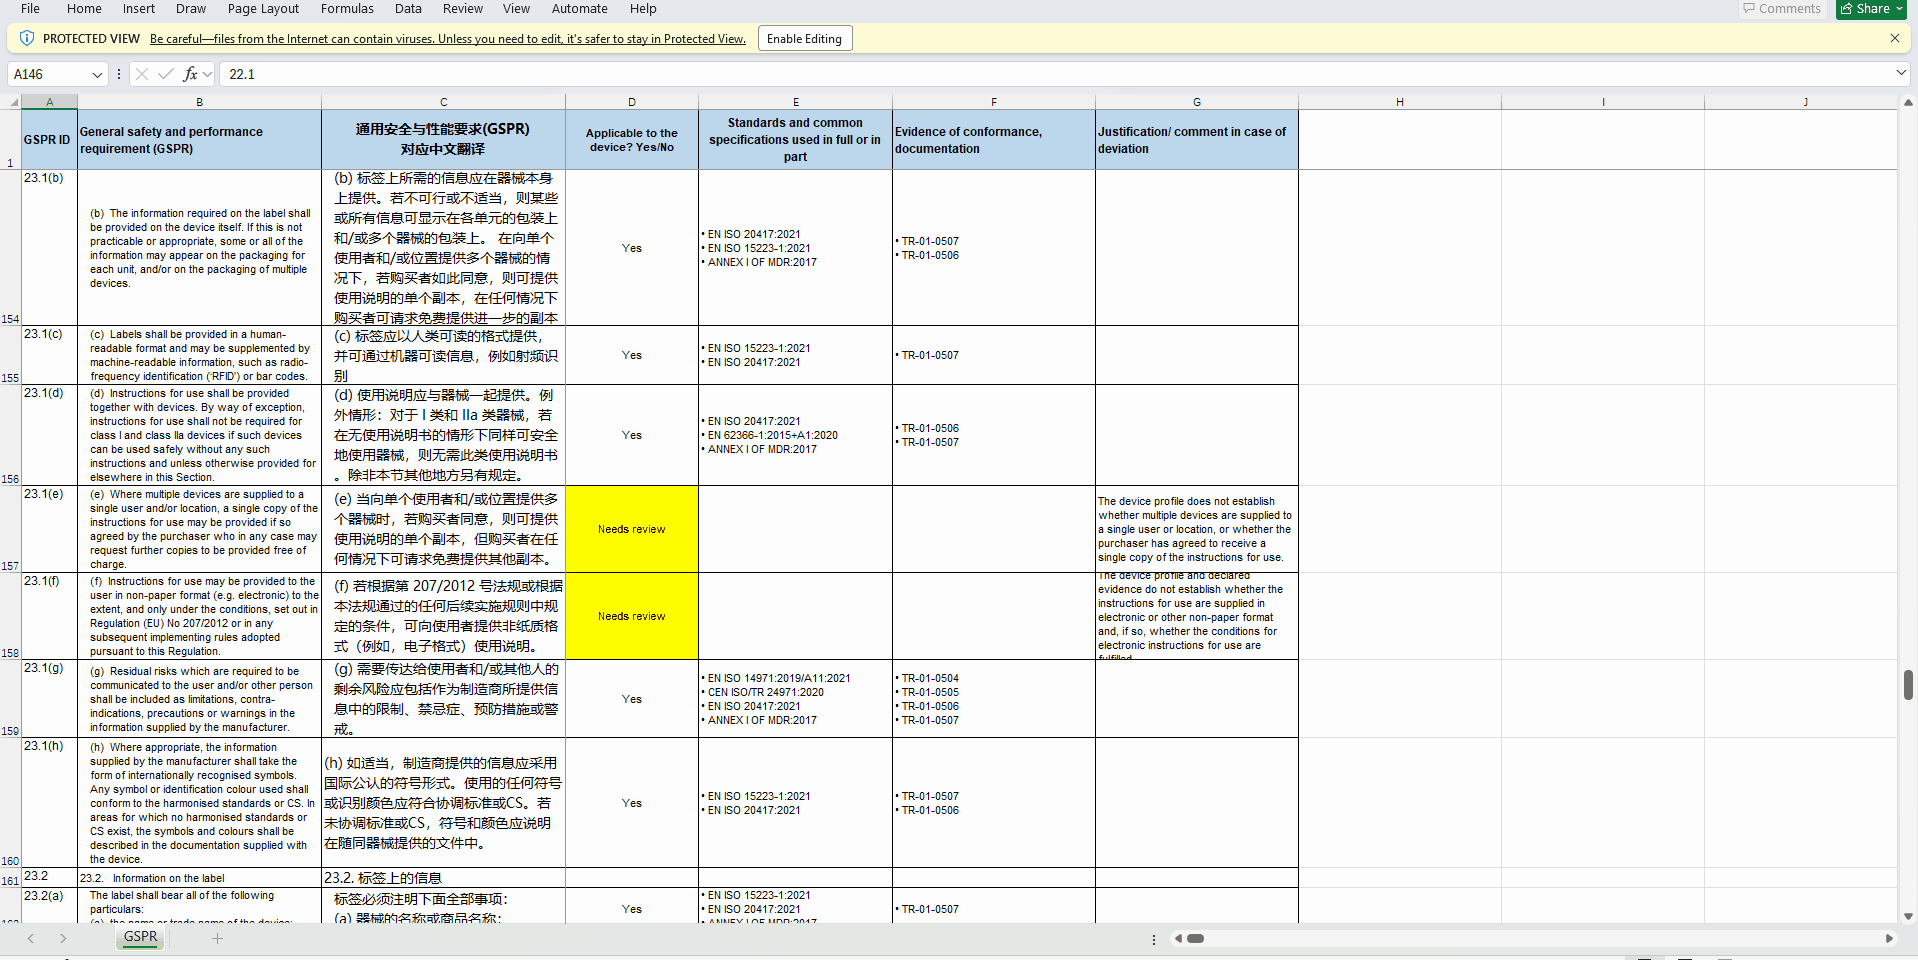The width and height of the screenshot is (1918, 960).
Task: Select column A header
Action: 49,102
